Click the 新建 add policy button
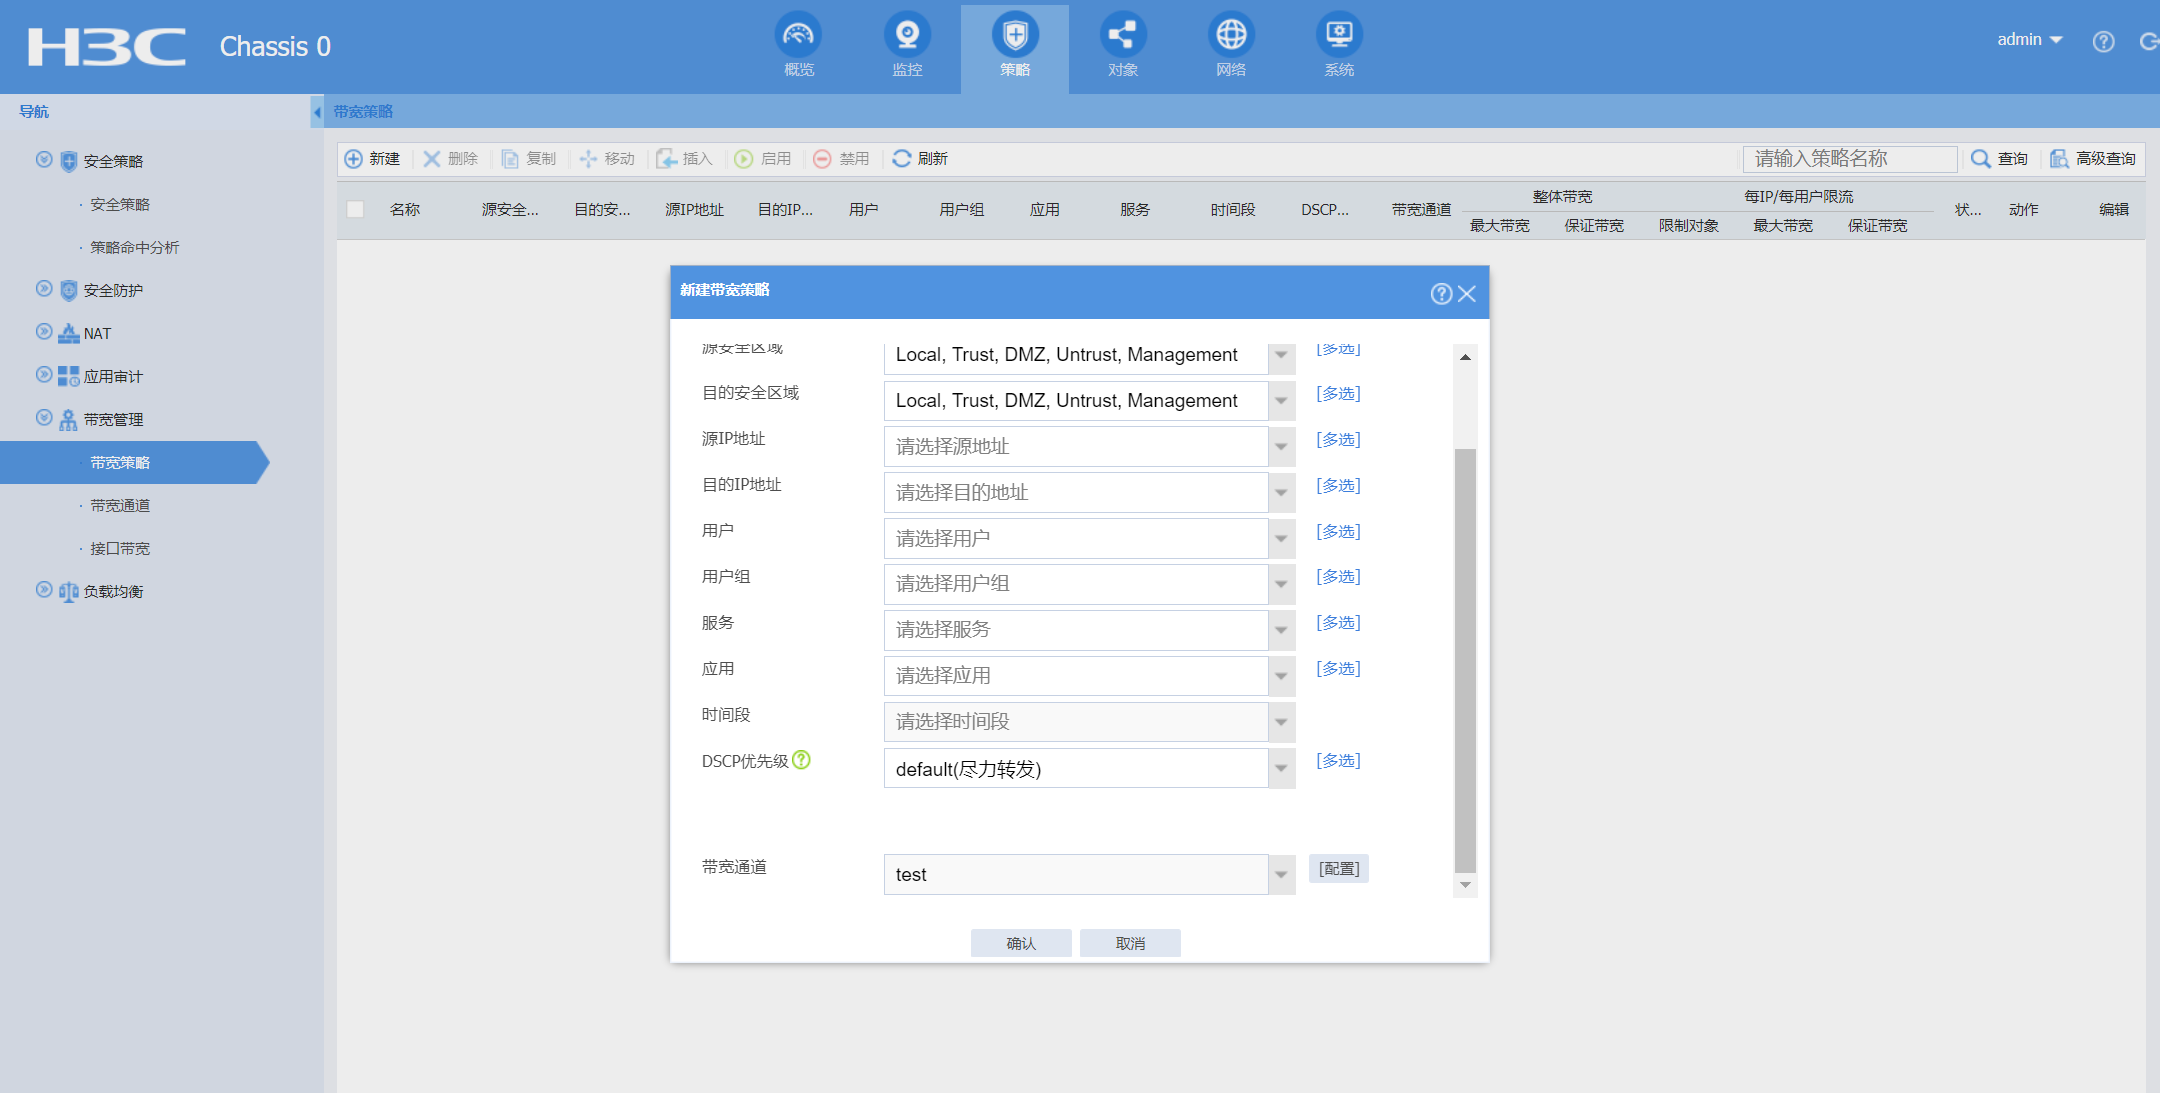The height and width of the screenshot is (1093, 2160). [x=372, y=159]
